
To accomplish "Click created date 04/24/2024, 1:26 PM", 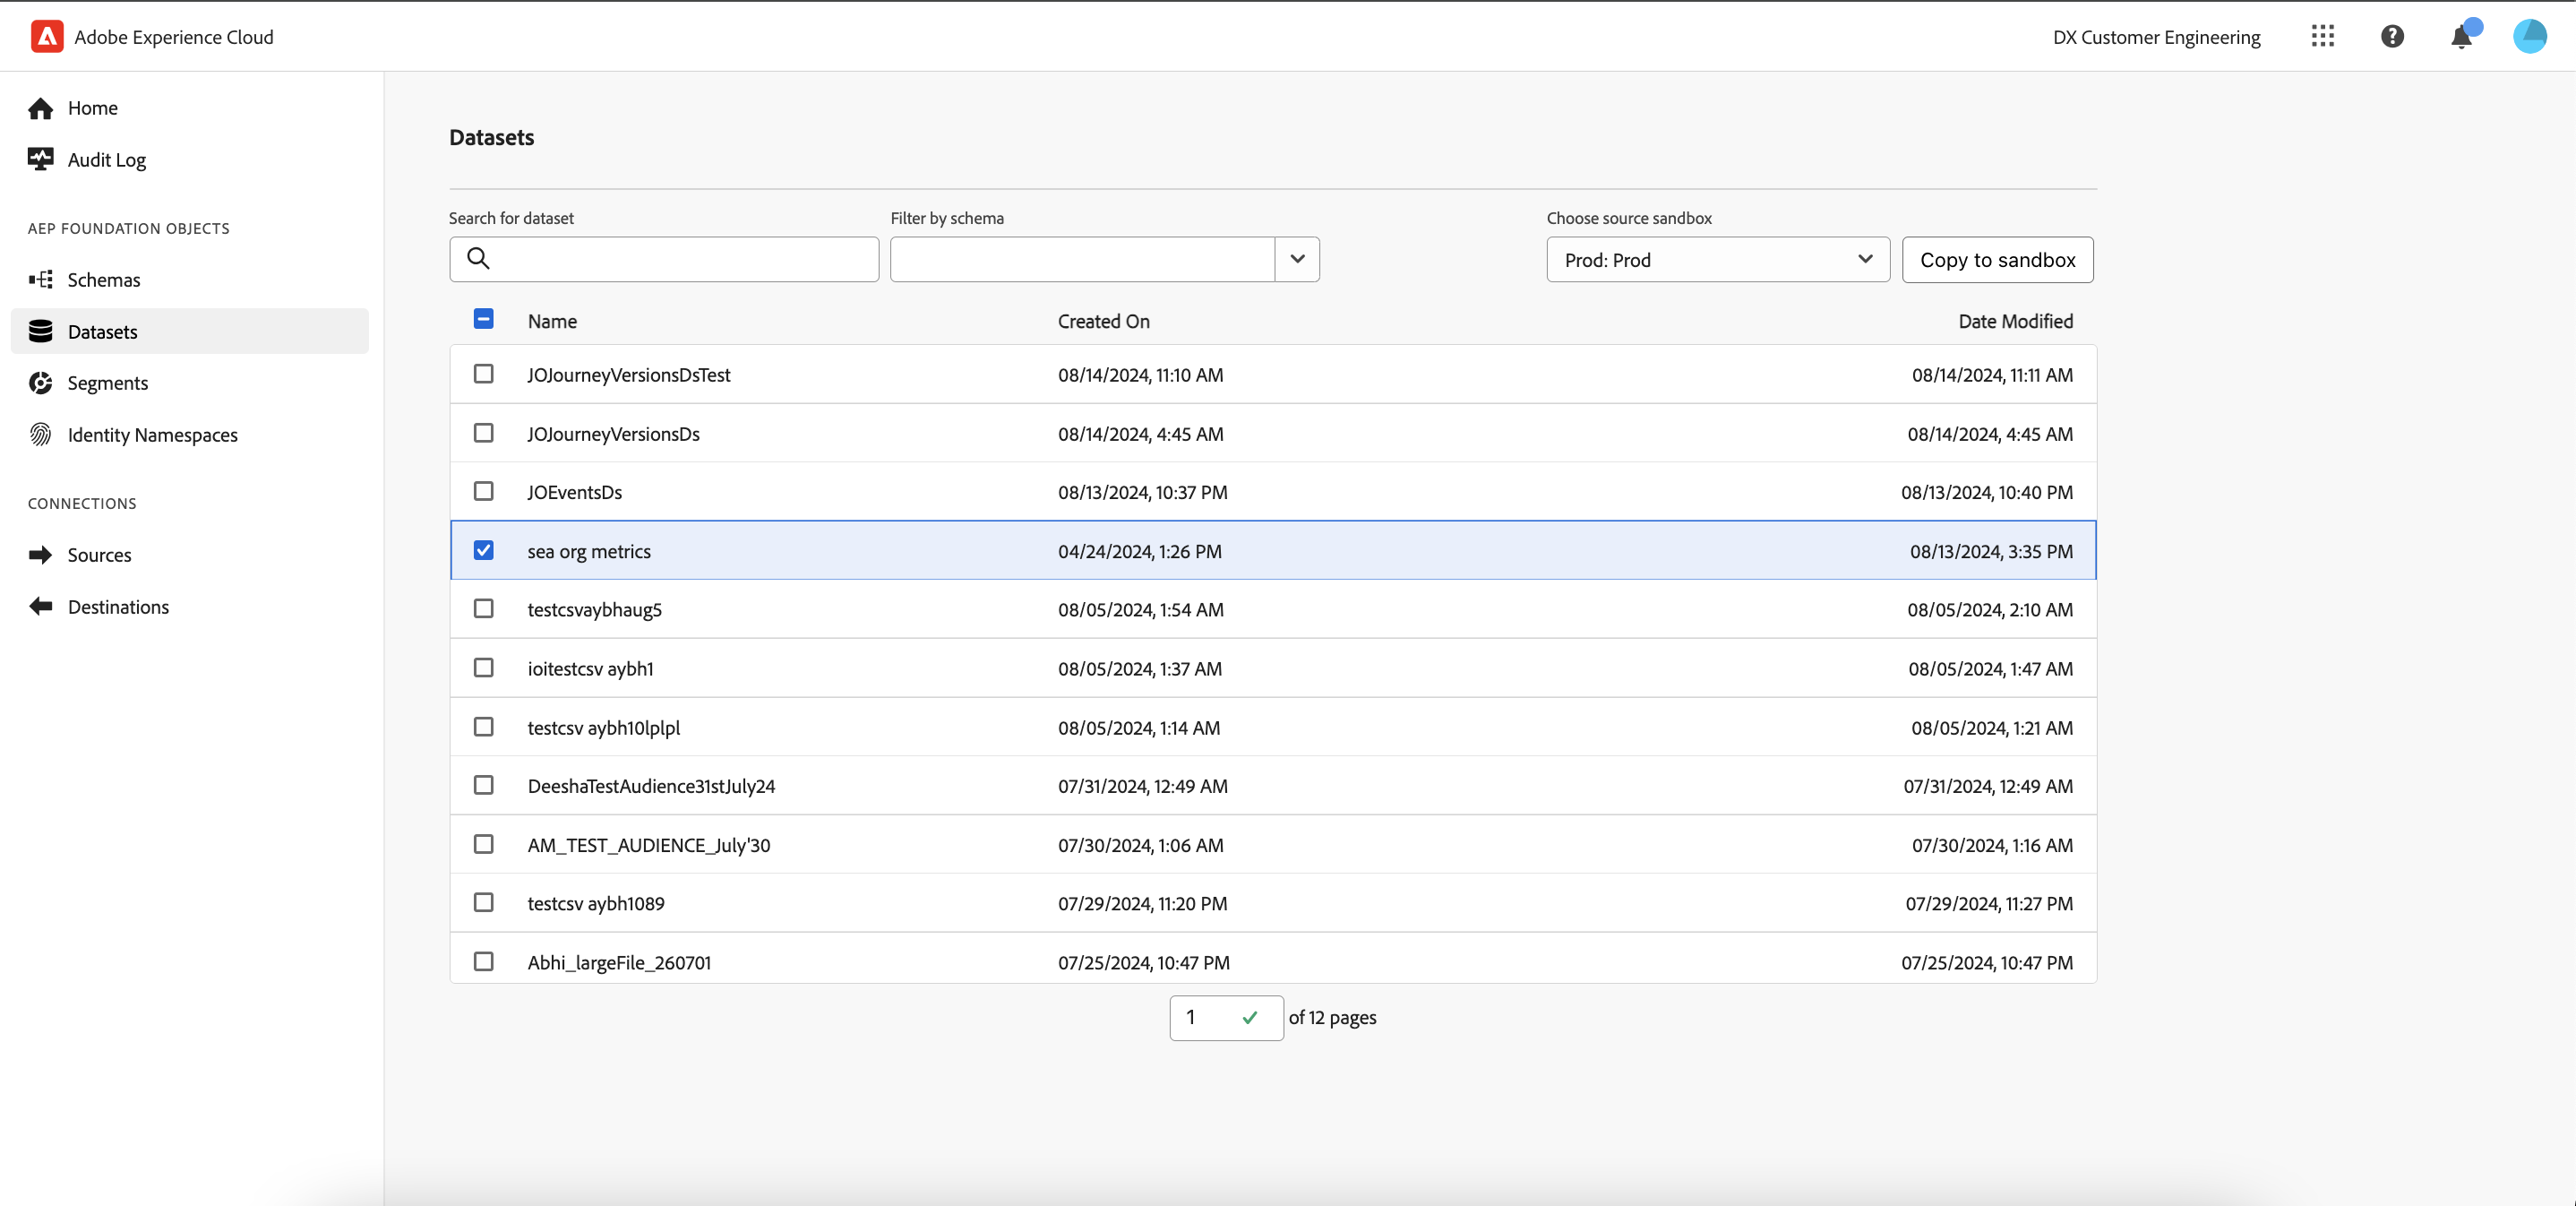I will click(1139, 551).
